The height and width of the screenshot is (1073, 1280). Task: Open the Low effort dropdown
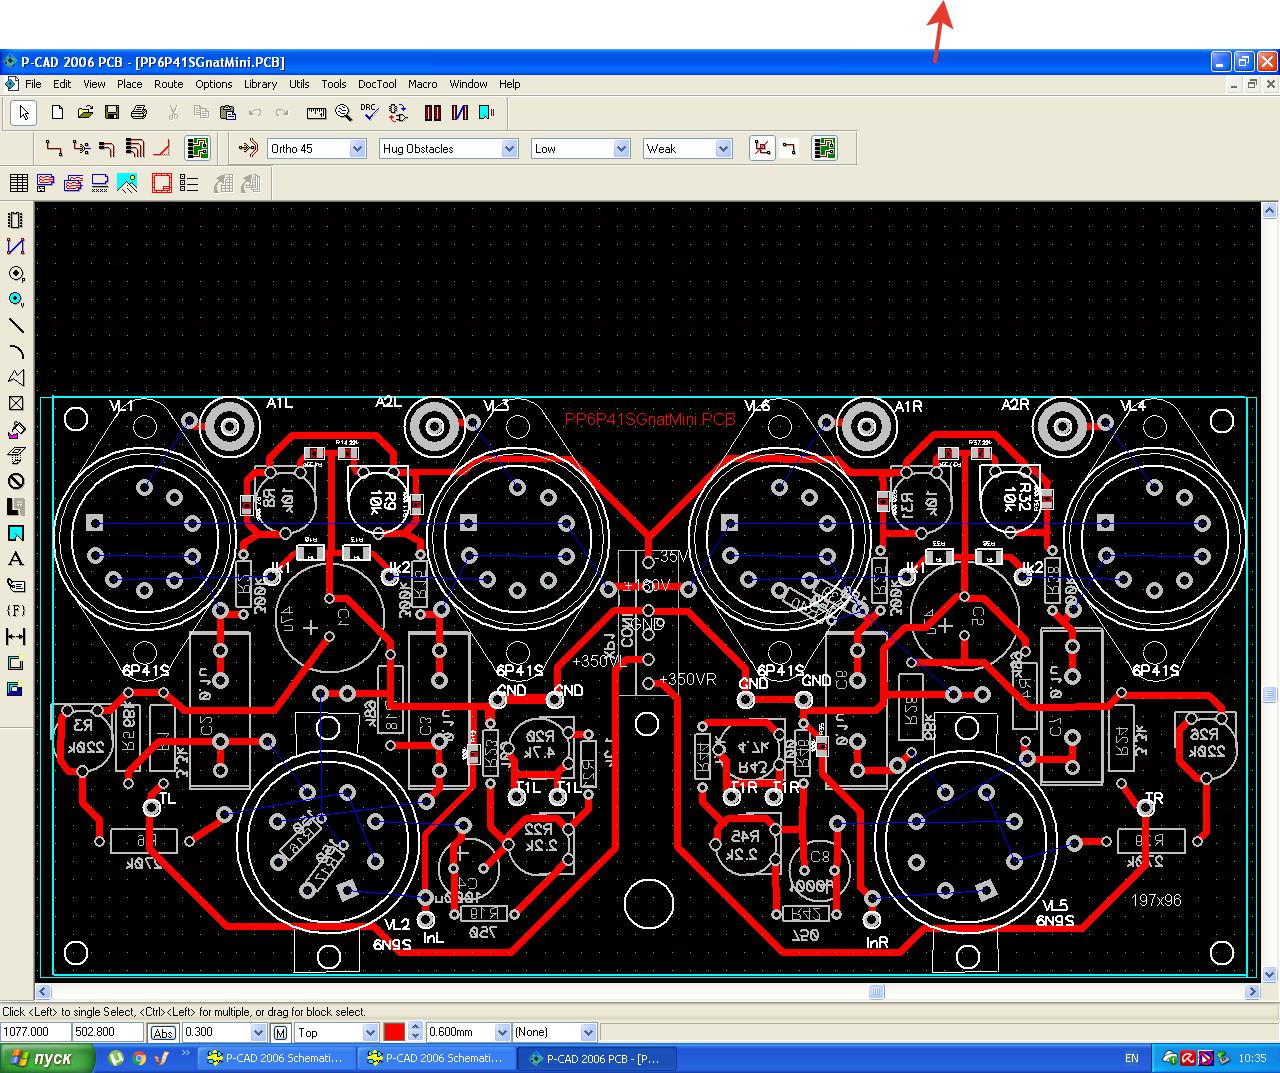tap(621, 149)
